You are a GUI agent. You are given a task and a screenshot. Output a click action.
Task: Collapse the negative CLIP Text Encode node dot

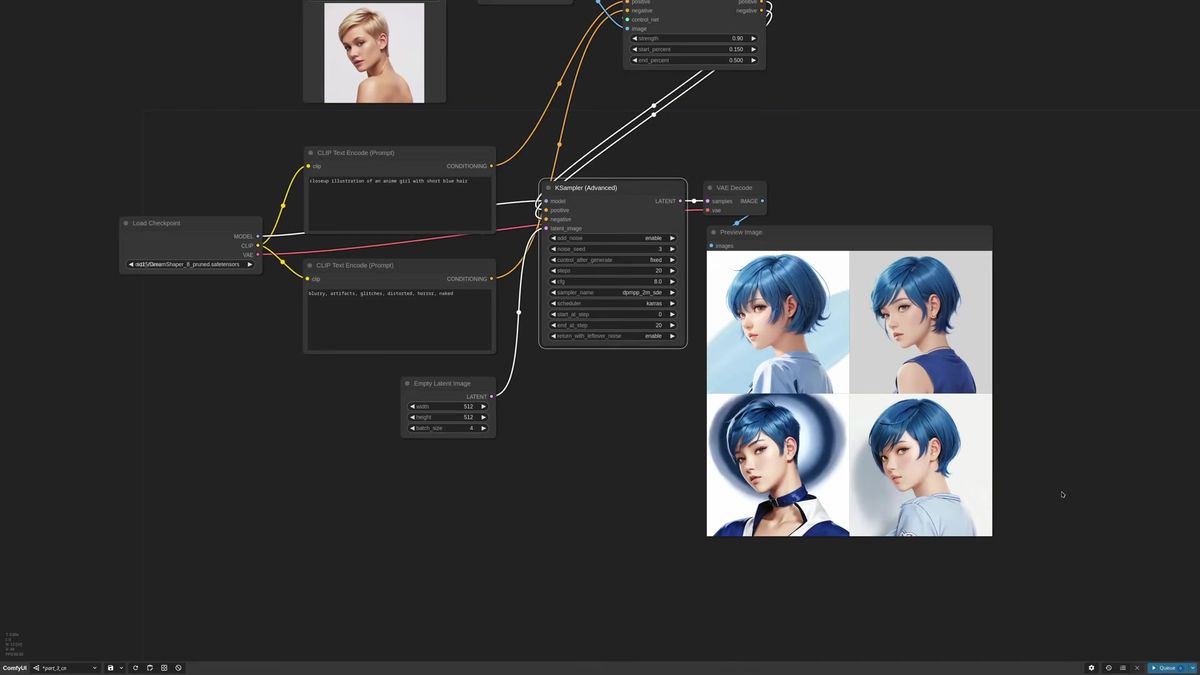pyautogui.click(x=311, y=265)
